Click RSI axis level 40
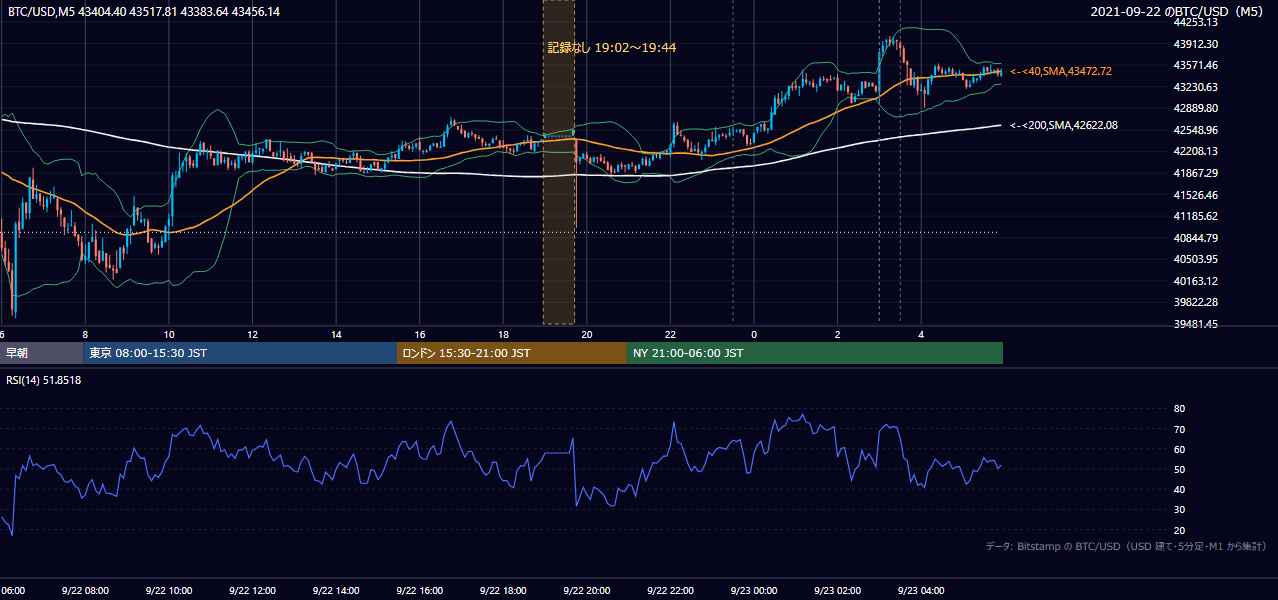The image size is (1278, 600). click(x=1179, y=489)
